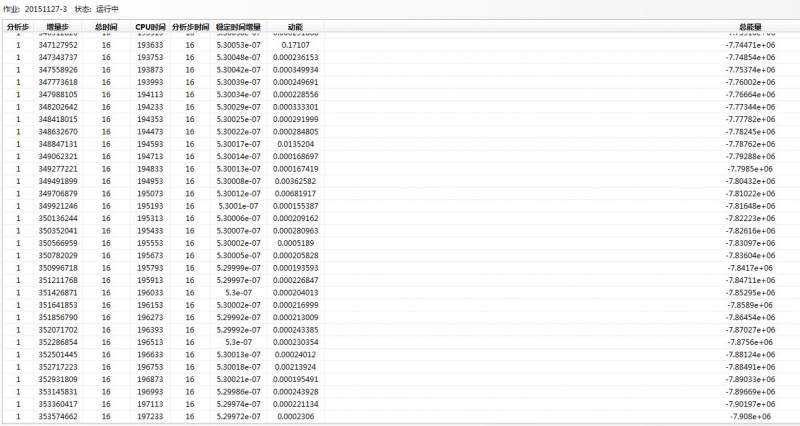Select kinetic energy value 0.000167419
800x426 pixels.
[295, 168]
